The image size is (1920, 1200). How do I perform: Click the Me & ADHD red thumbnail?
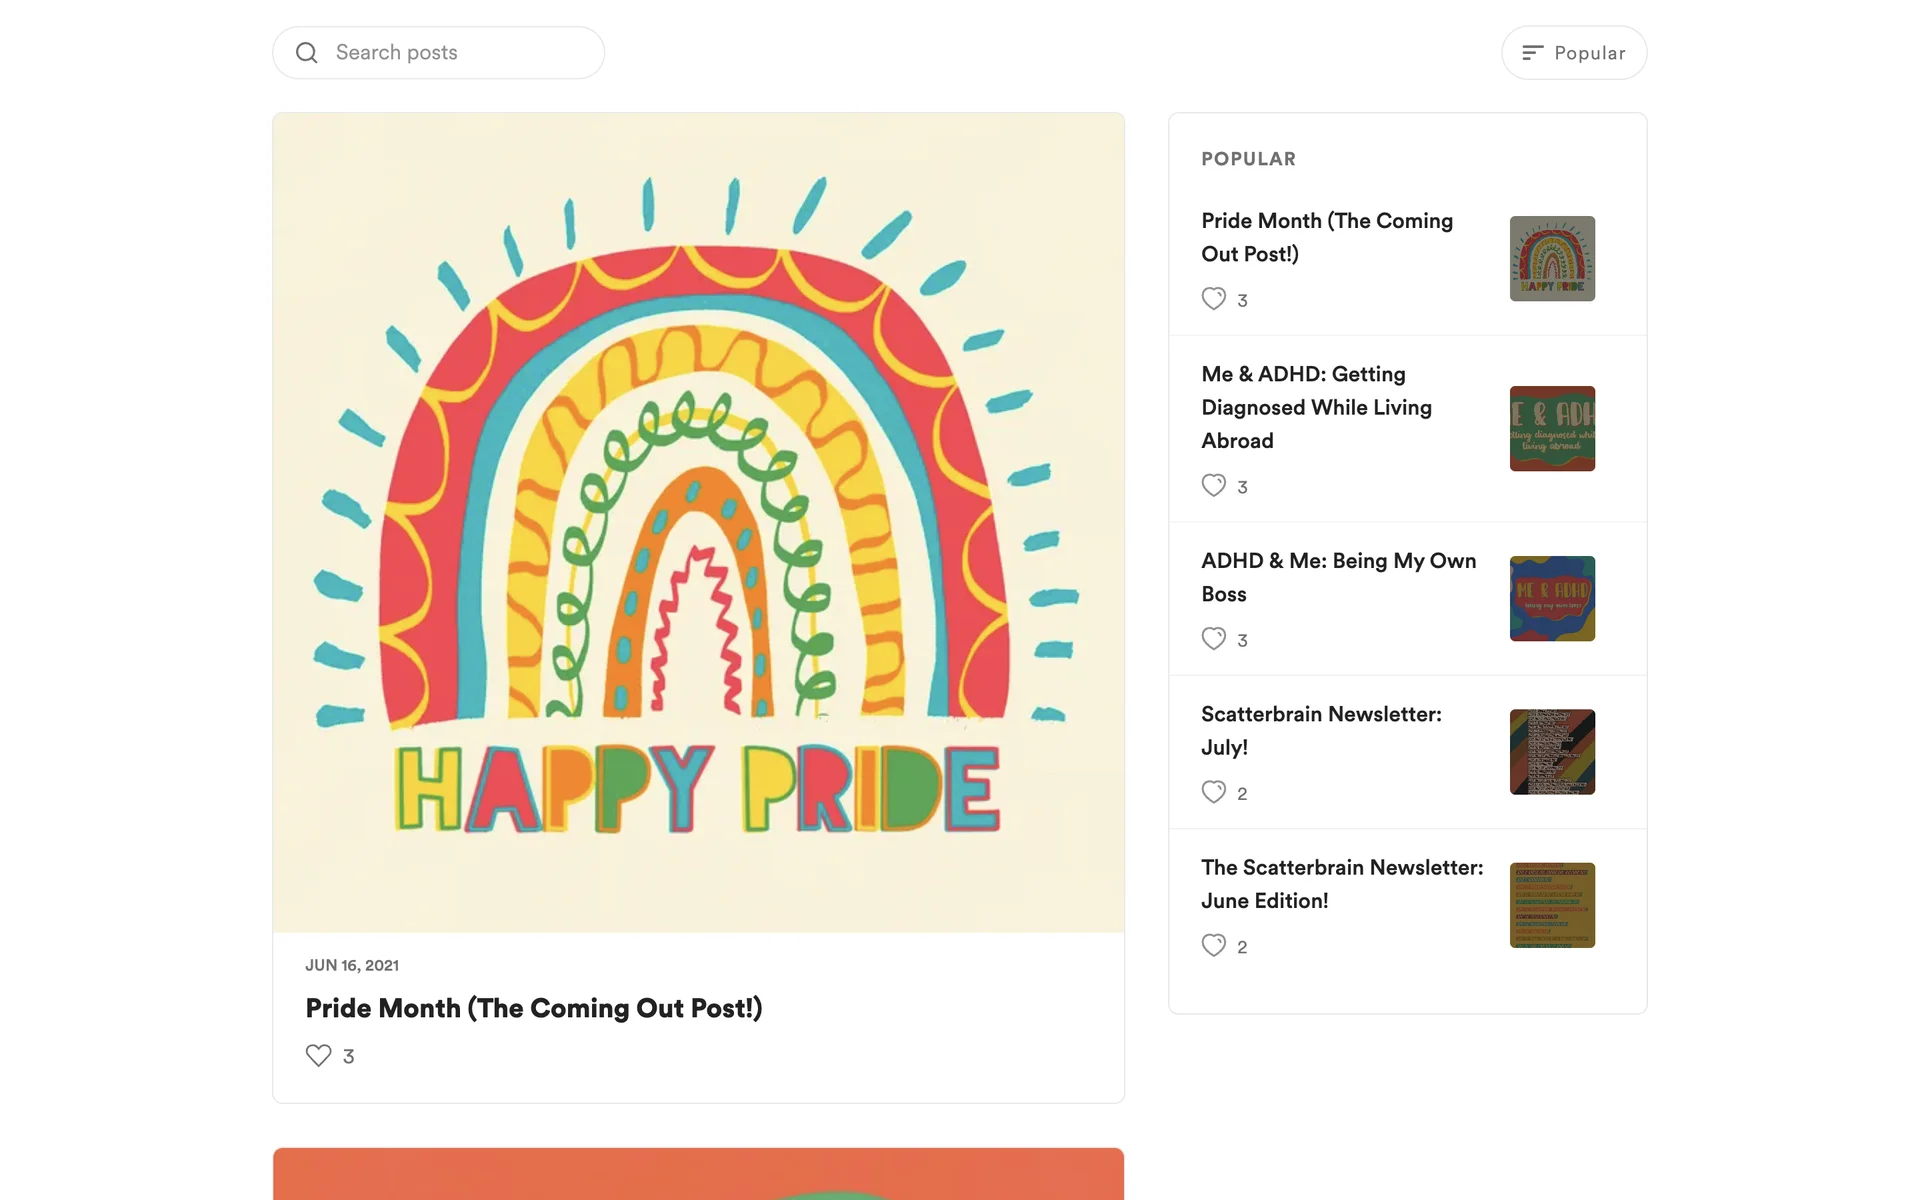pyautogui.click(x=1552, y=429)
